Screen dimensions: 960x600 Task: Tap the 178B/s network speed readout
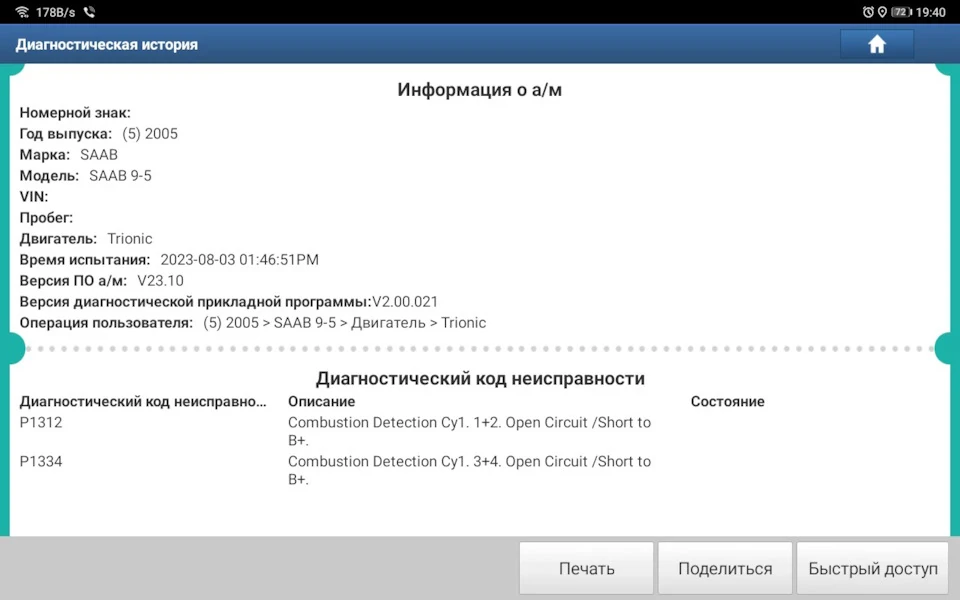55,12
